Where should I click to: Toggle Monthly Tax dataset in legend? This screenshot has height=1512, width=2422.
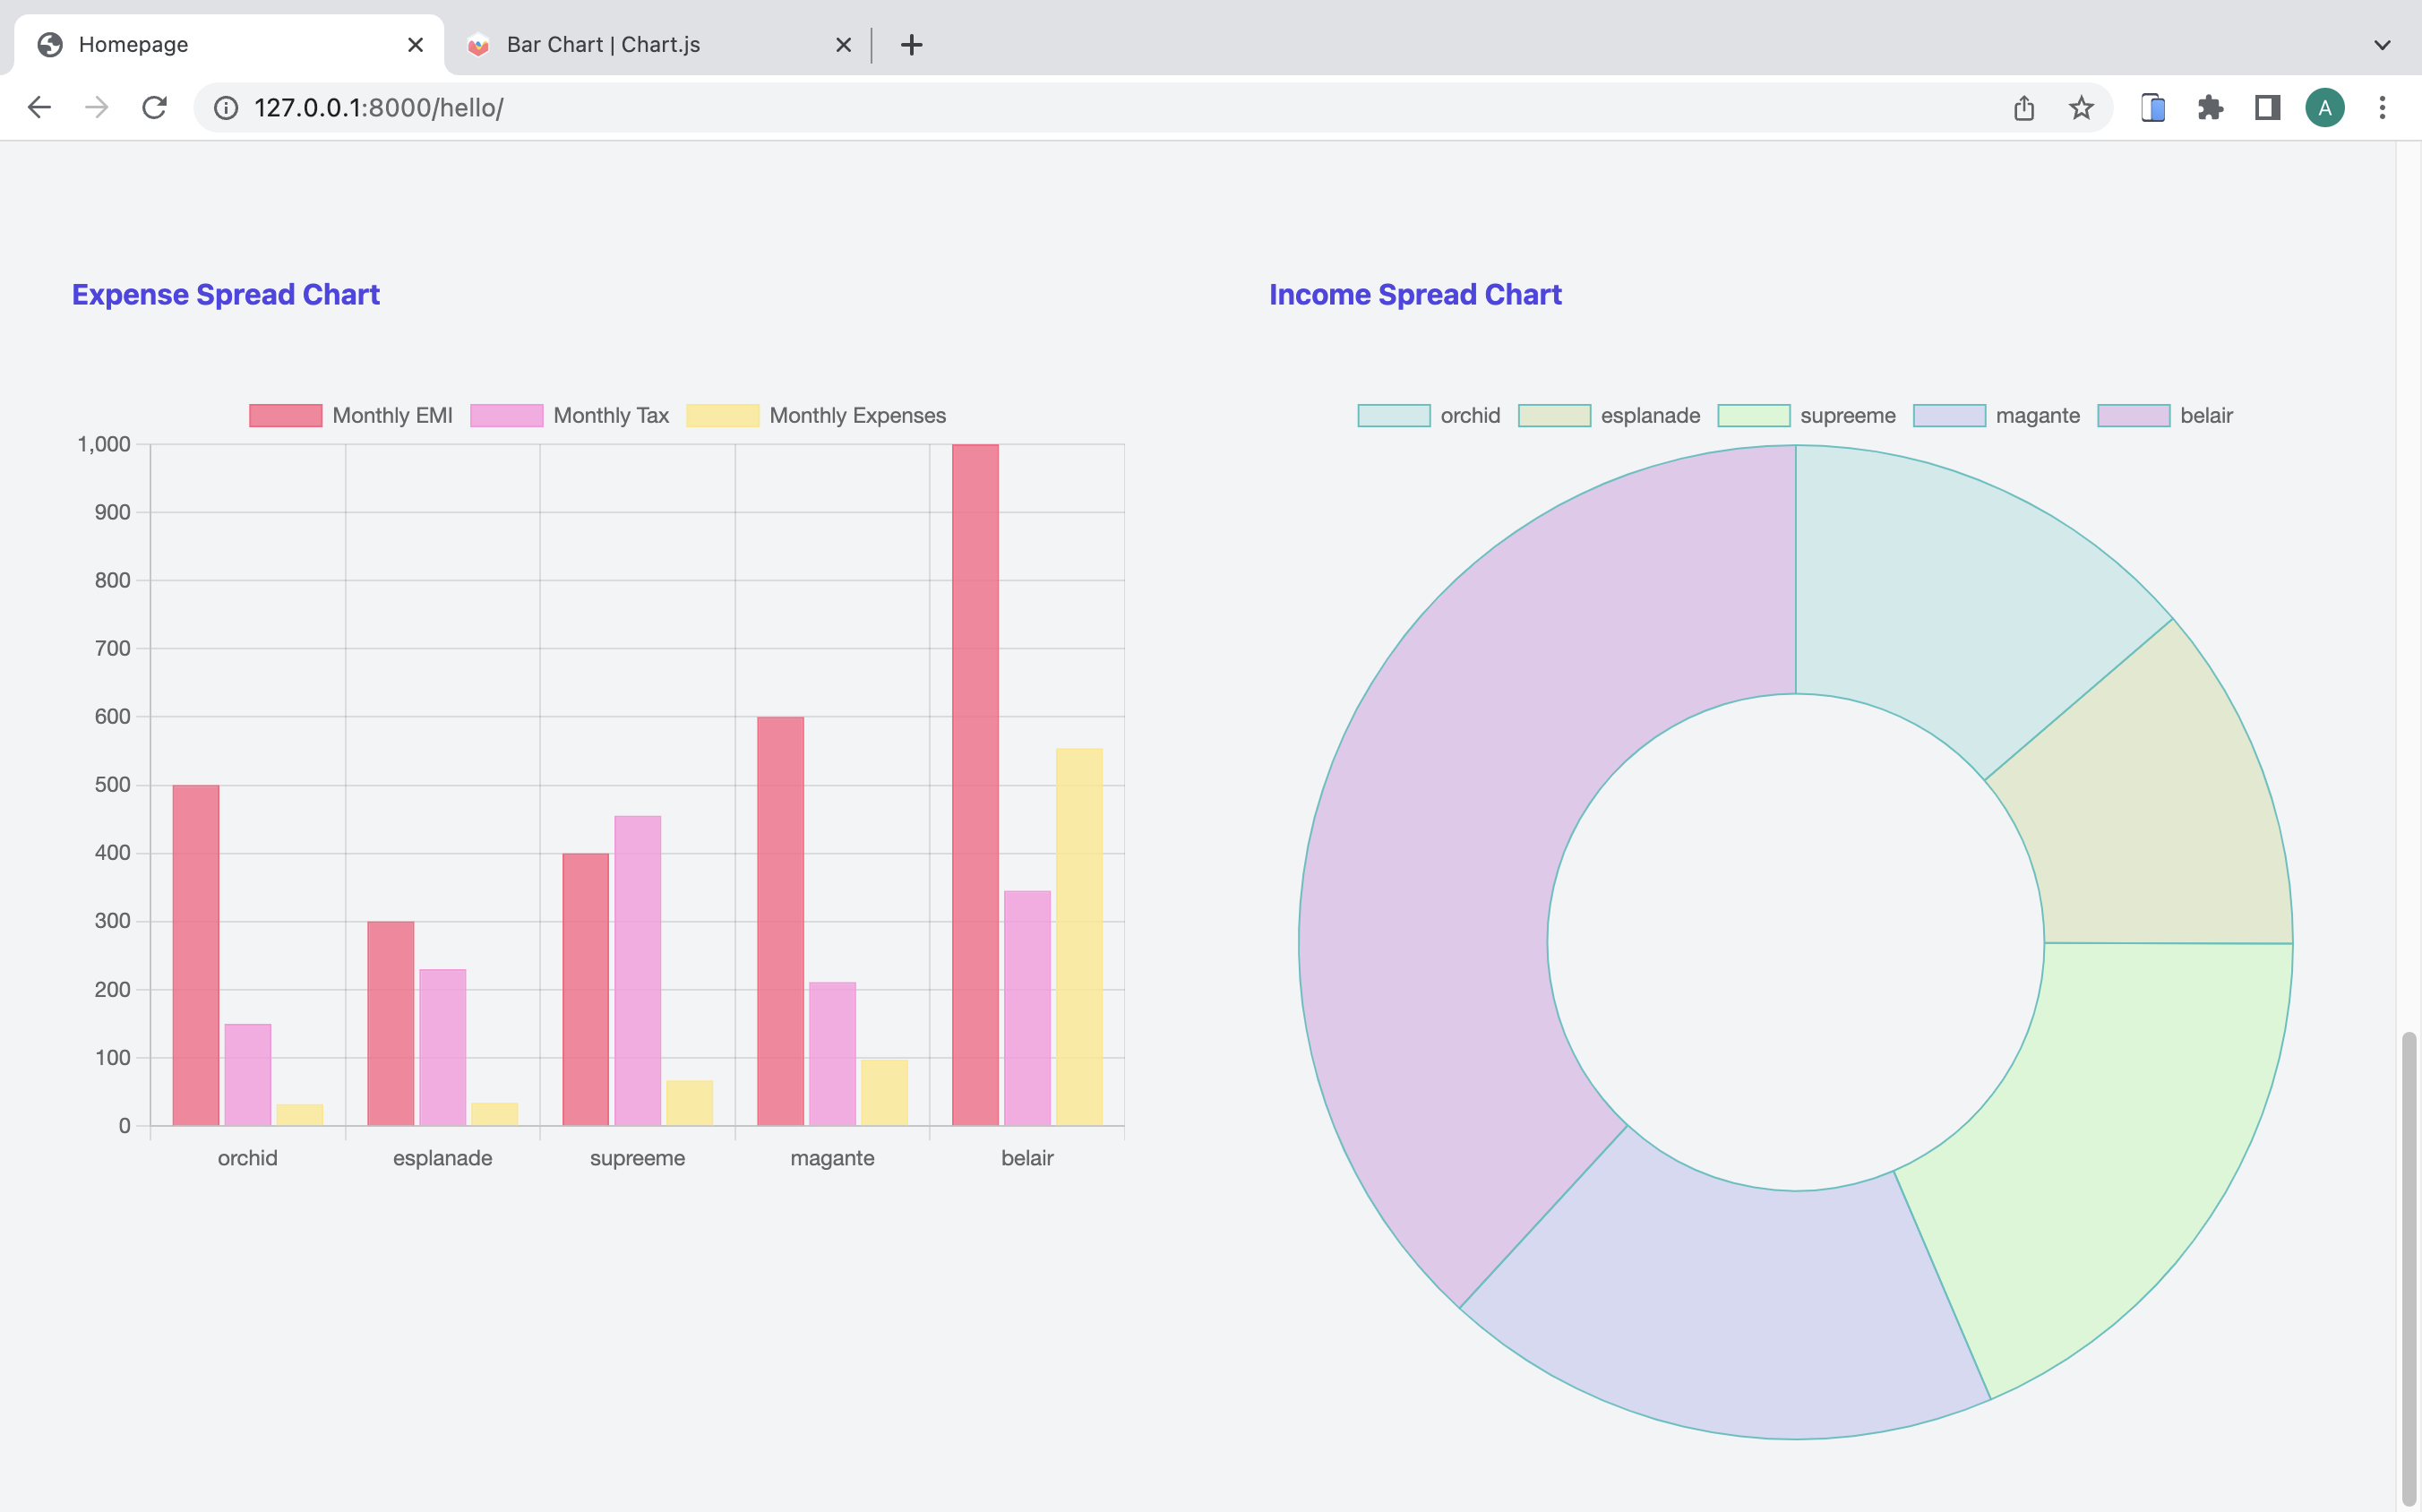[569, 415]
